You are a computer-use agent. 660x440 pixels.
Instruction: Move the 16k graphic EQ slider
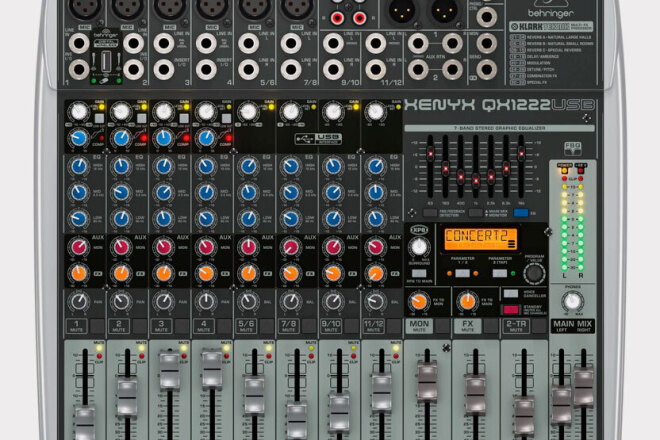coord(521,154)
